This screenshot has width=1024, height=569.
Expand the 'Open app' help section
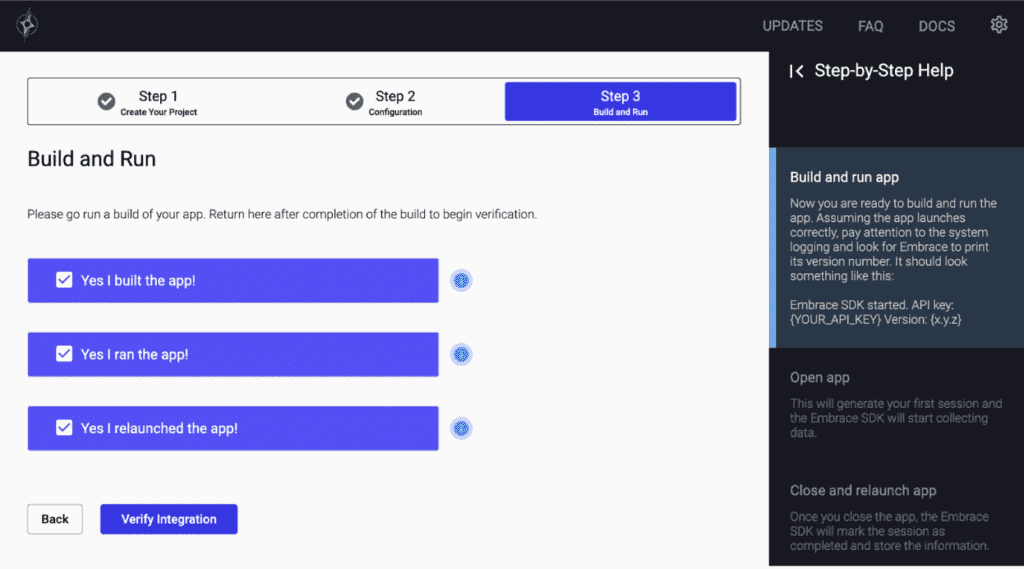click(x=820, y=378)
